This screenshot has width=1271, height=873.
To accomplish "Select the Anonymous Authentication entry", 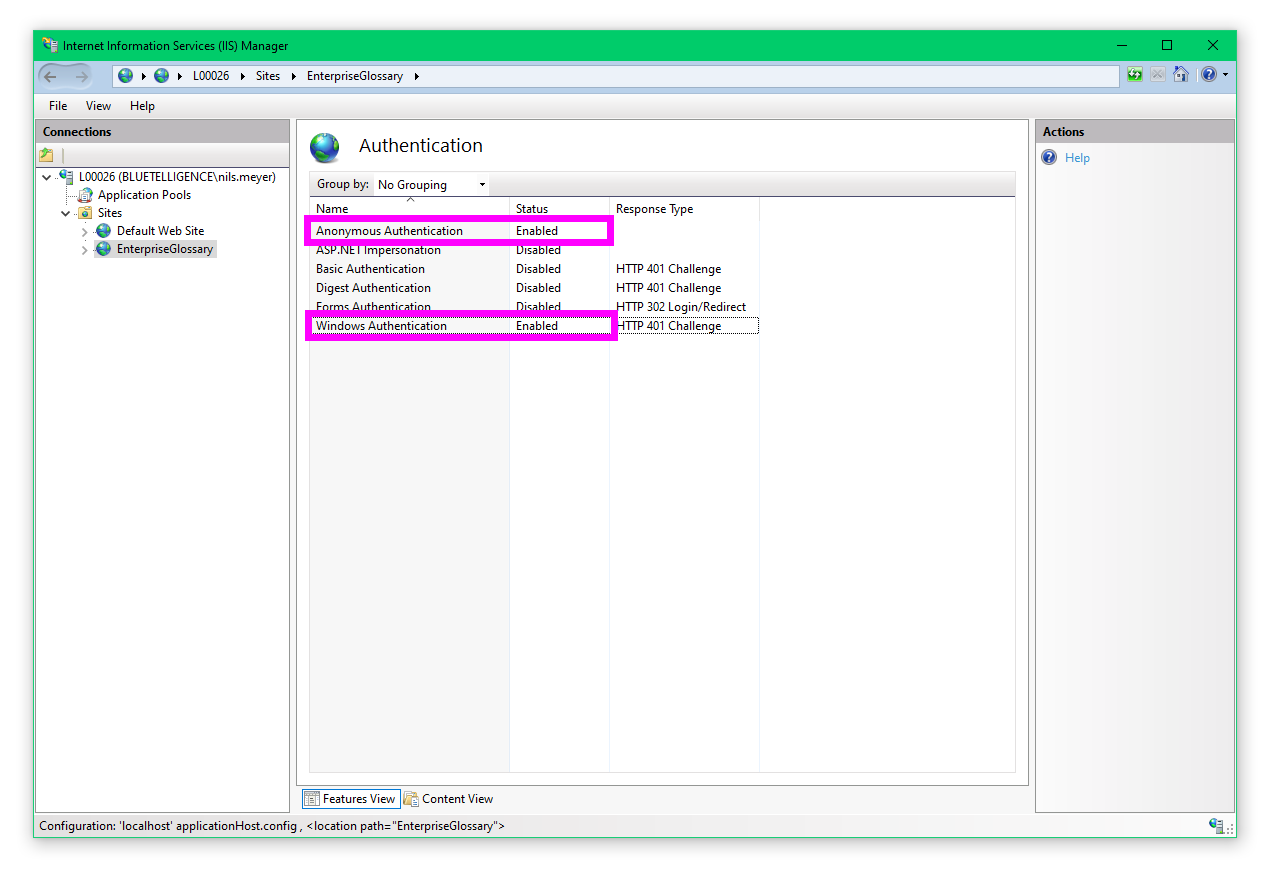I will tap(389, 231).
